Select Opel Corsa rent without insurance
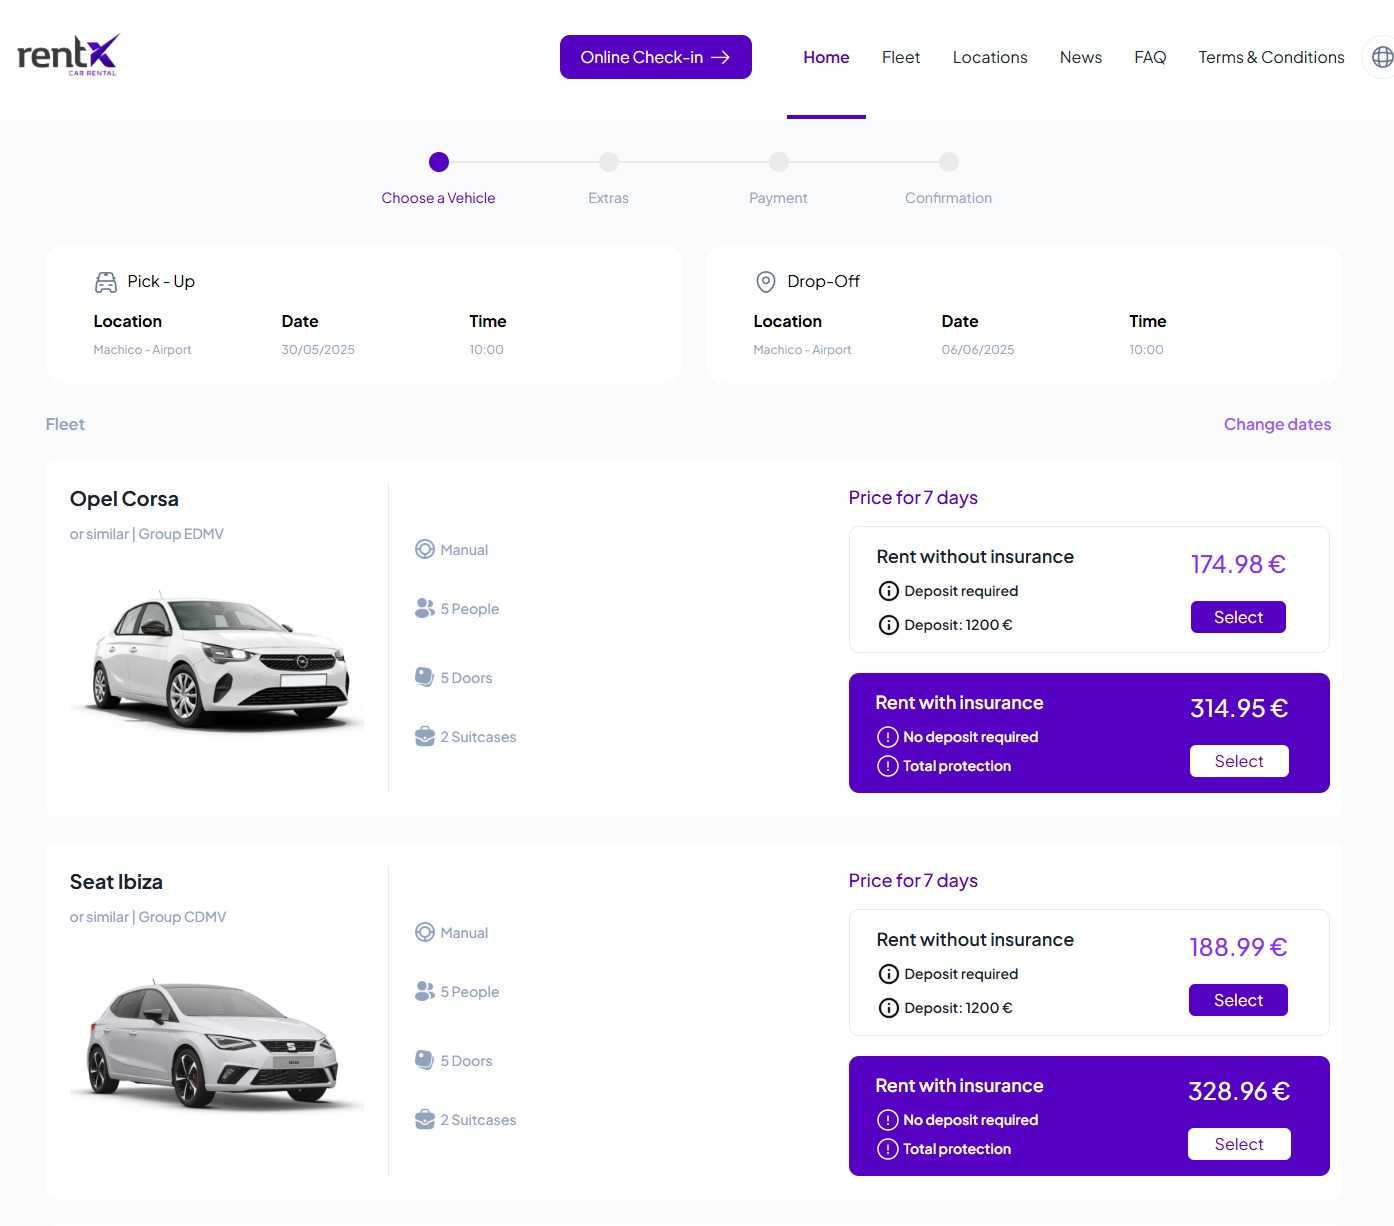 1237,617
